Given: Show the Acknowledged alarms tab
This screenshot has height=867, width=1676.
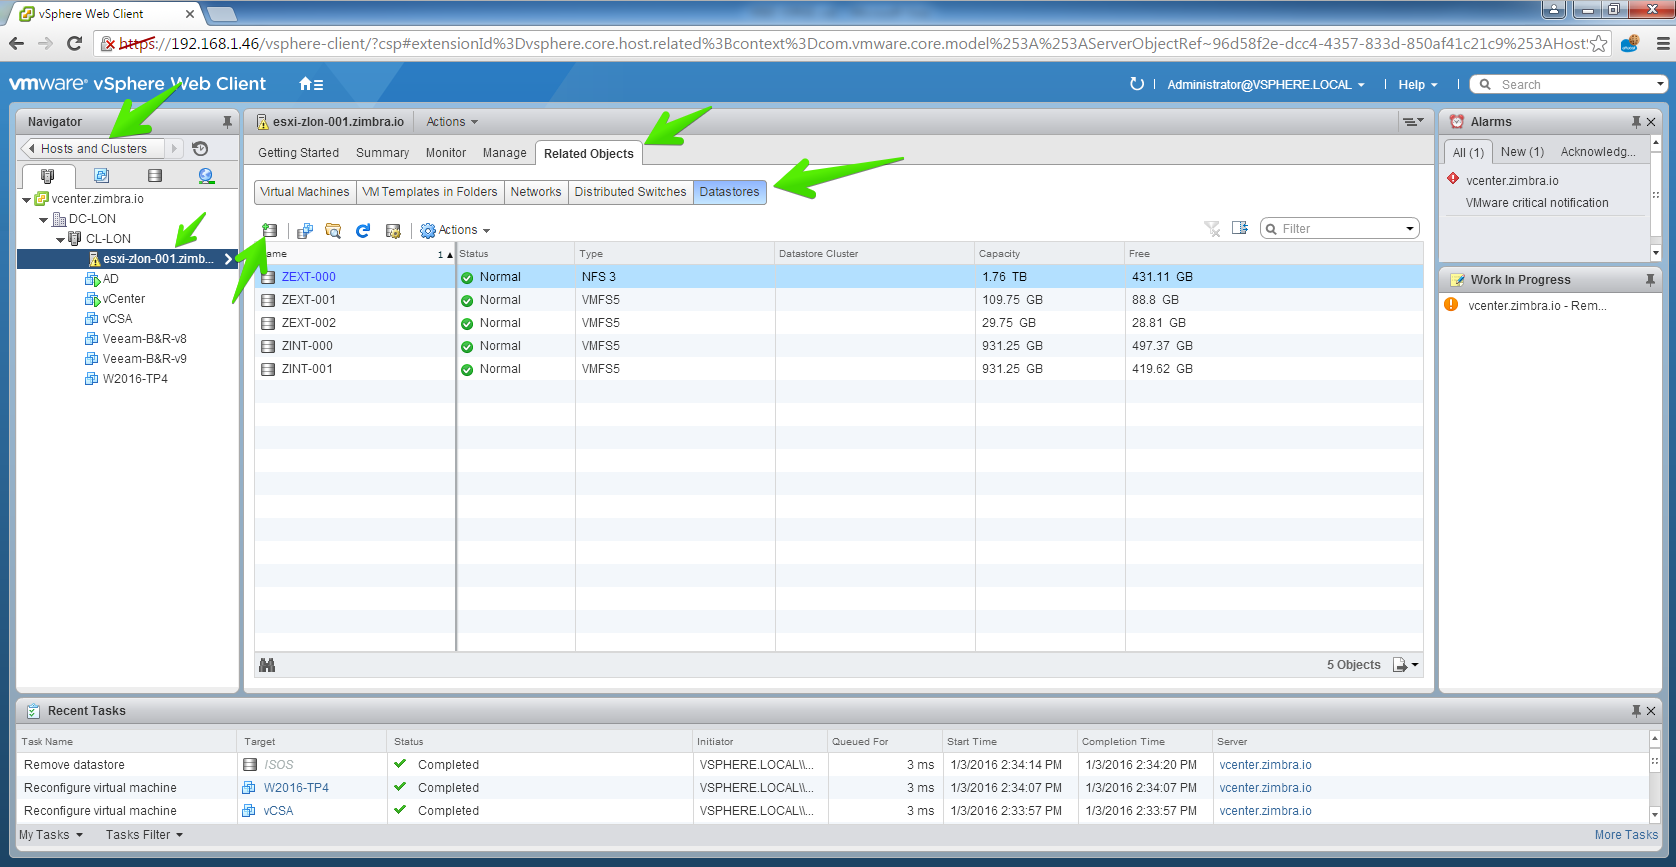Looking at the screenshot, I should point(1598,152).
